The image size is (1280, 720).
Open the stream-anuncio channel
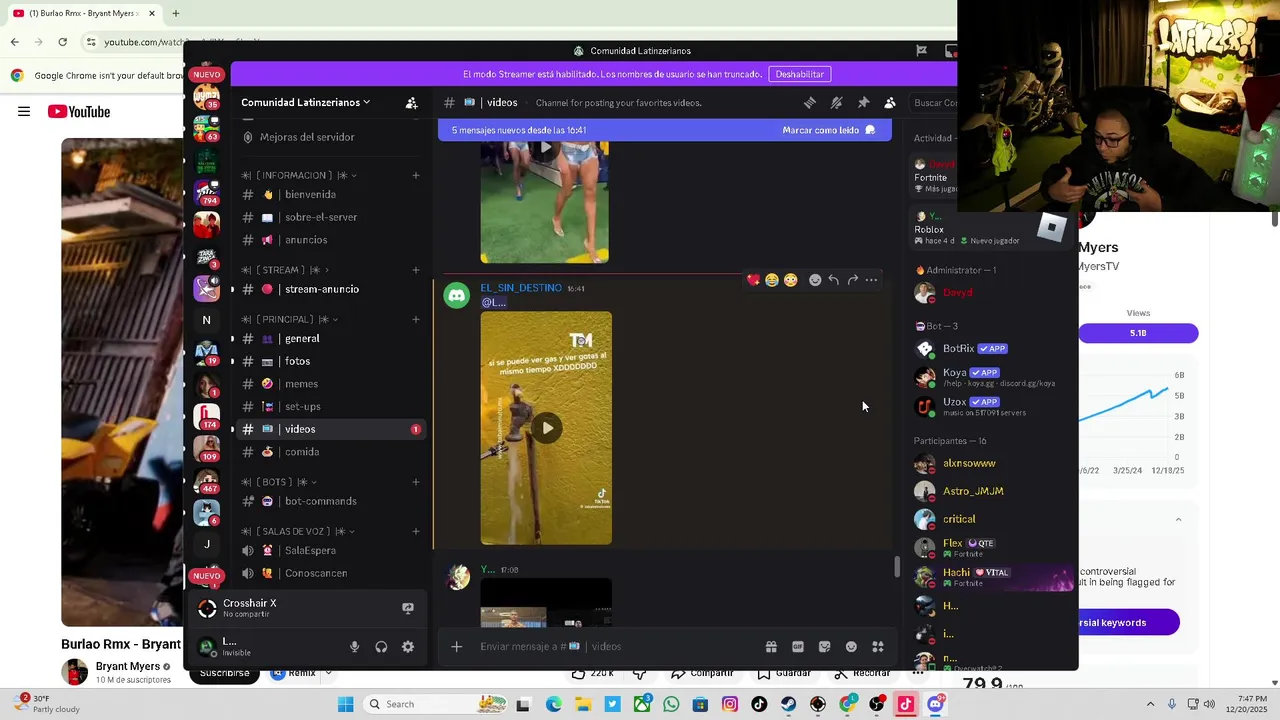tap(331, 289)
